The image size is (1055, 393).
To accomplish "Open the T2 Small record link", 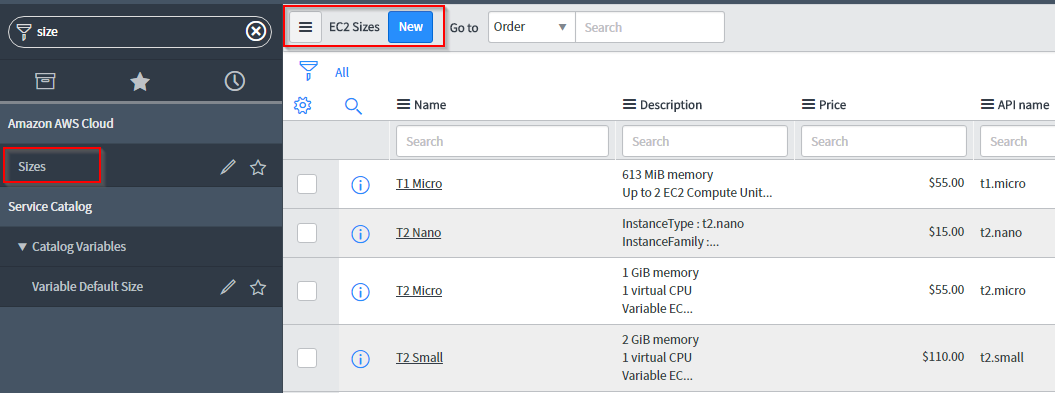I will 419,358.
